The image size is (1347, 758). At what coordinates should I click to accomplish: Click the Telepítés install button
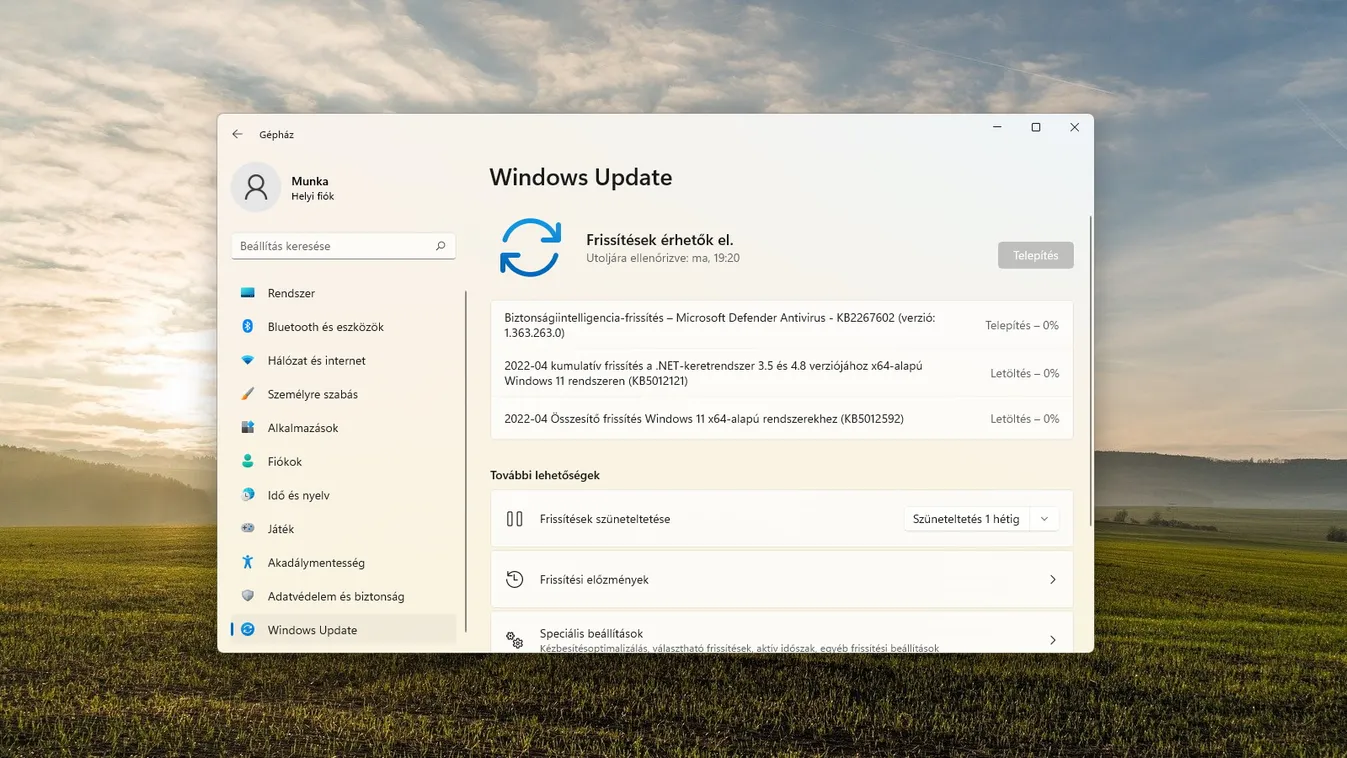[1035, 255]
